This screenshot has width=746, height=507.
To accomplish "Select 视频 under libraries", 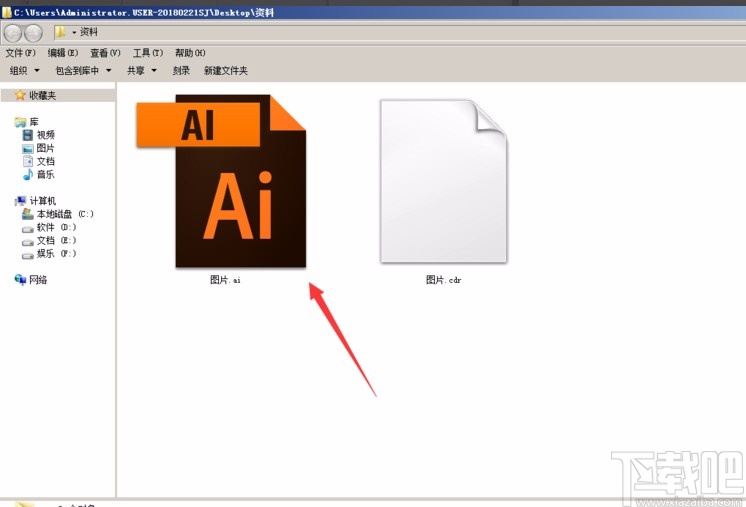I will (x=46, y=135).
